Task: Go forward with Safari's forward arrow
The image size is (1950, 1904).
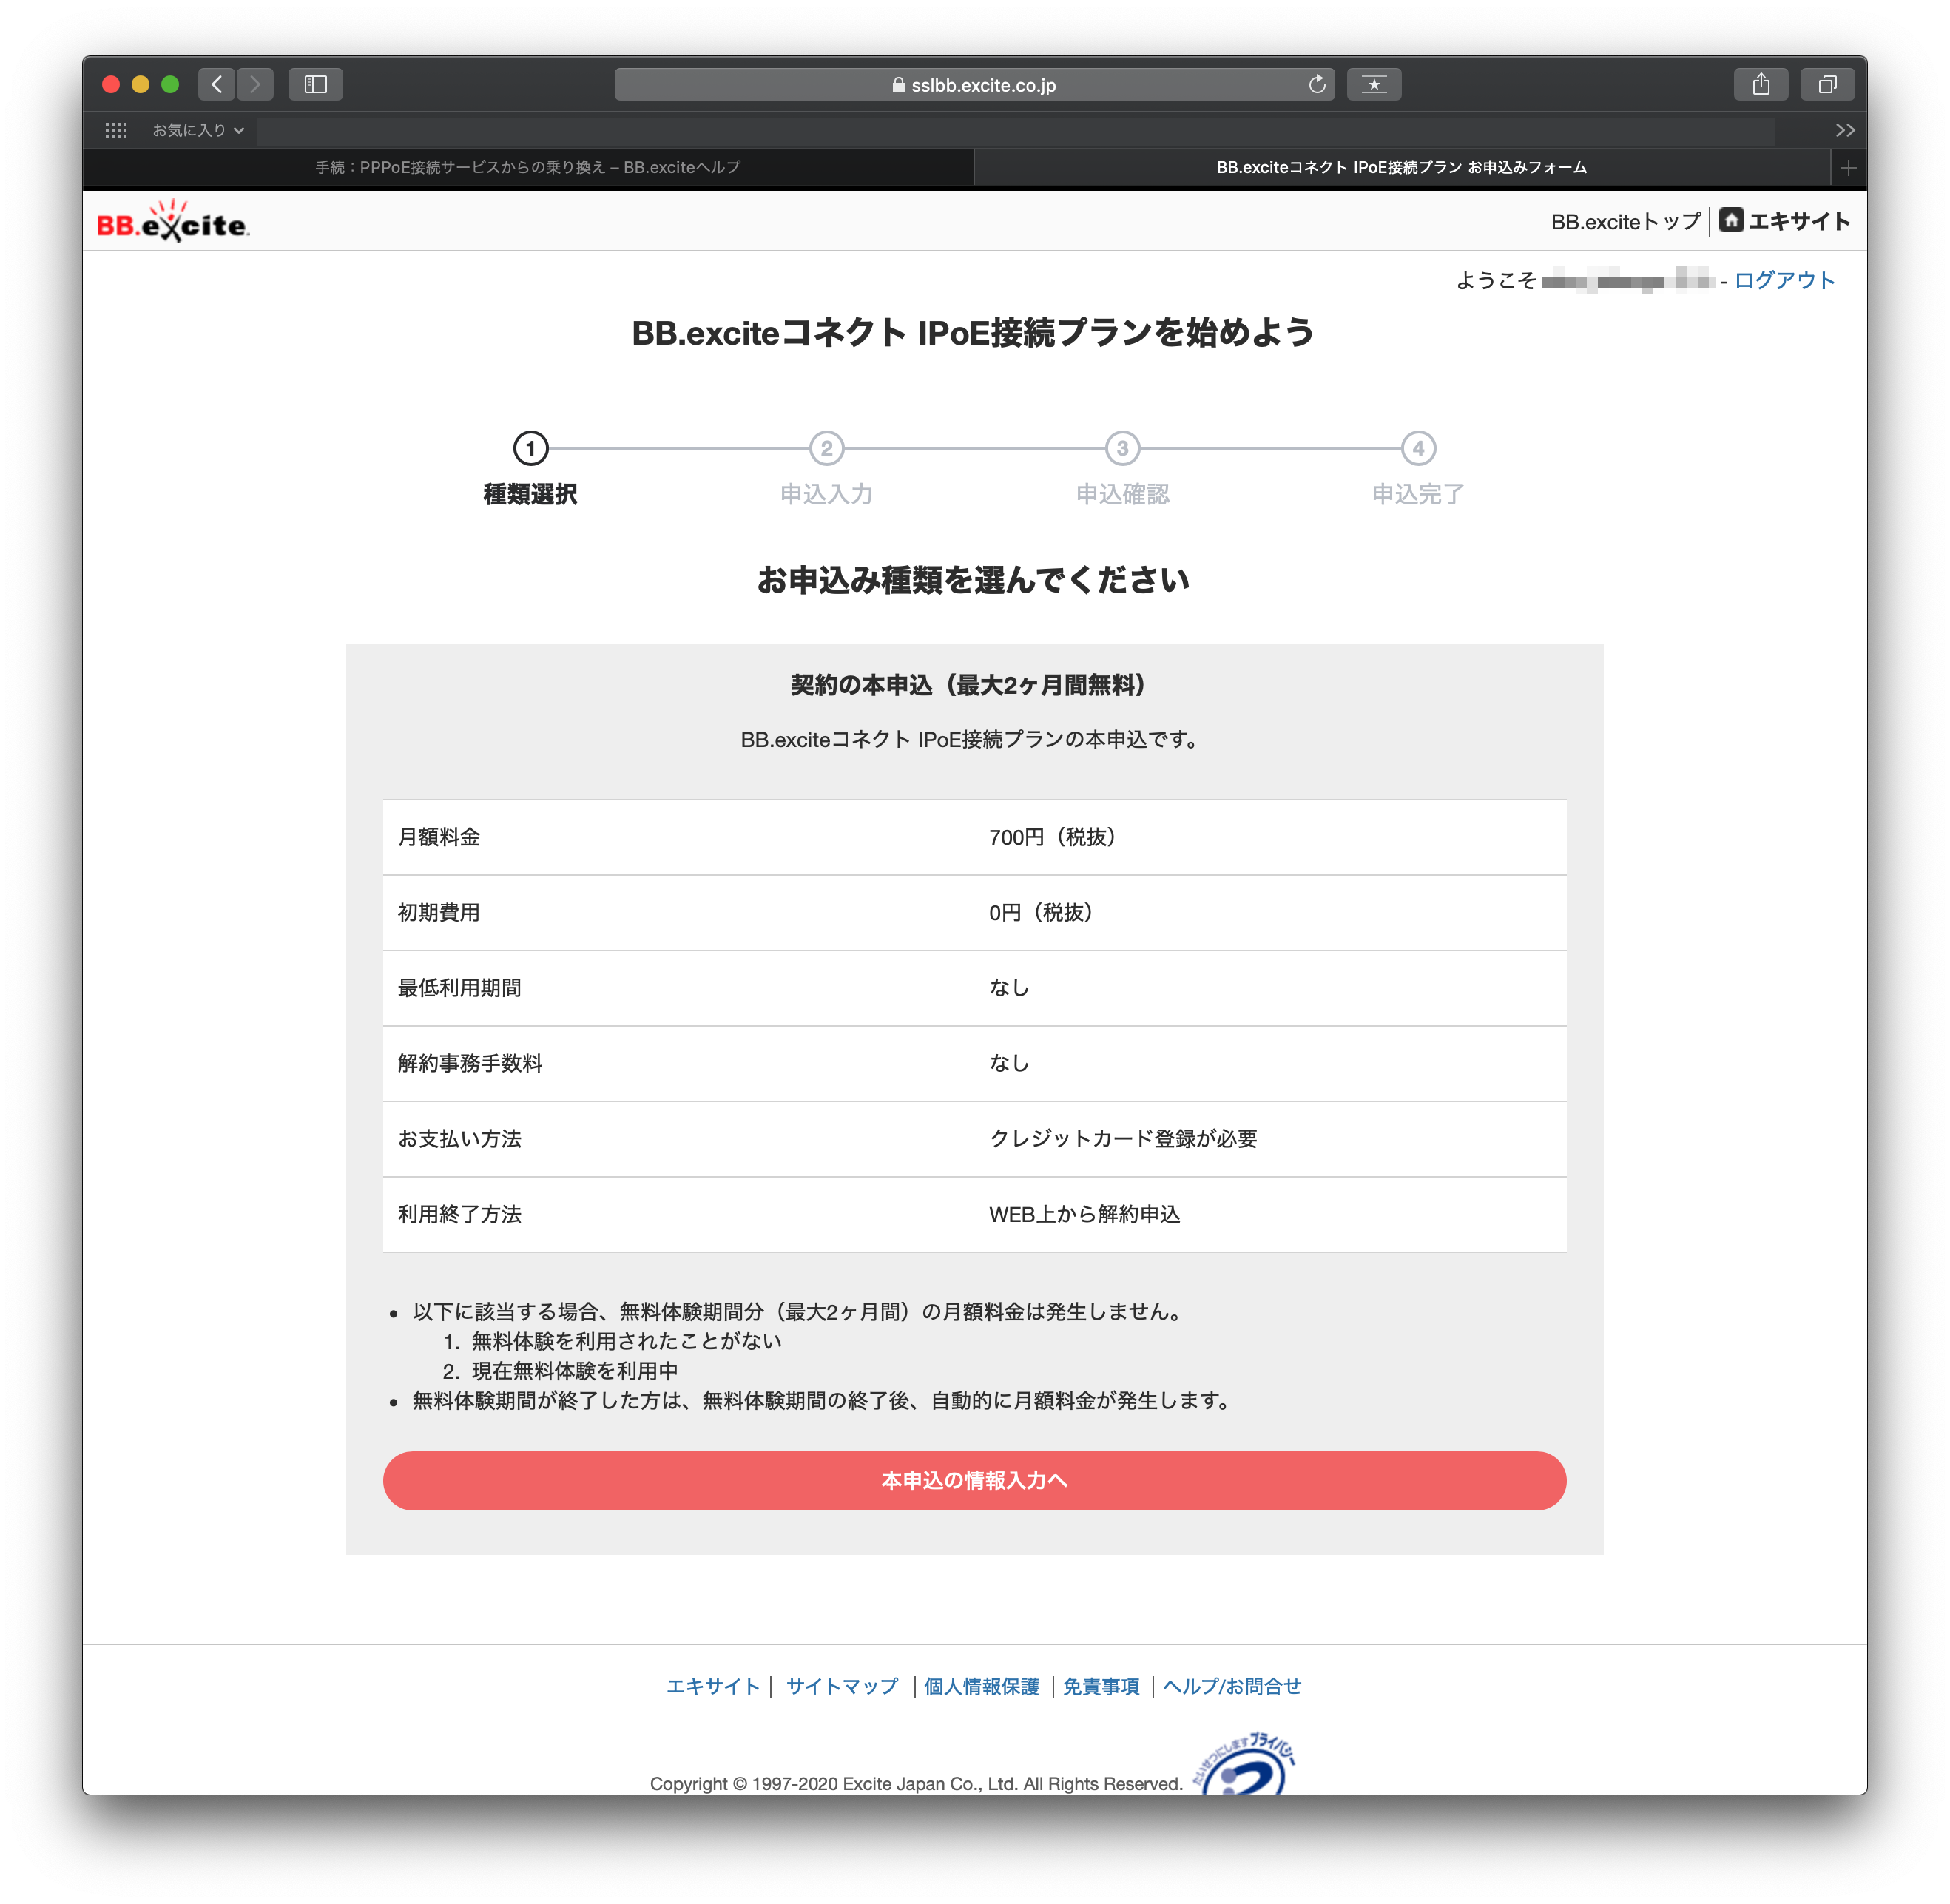Action: coord(255,84)
